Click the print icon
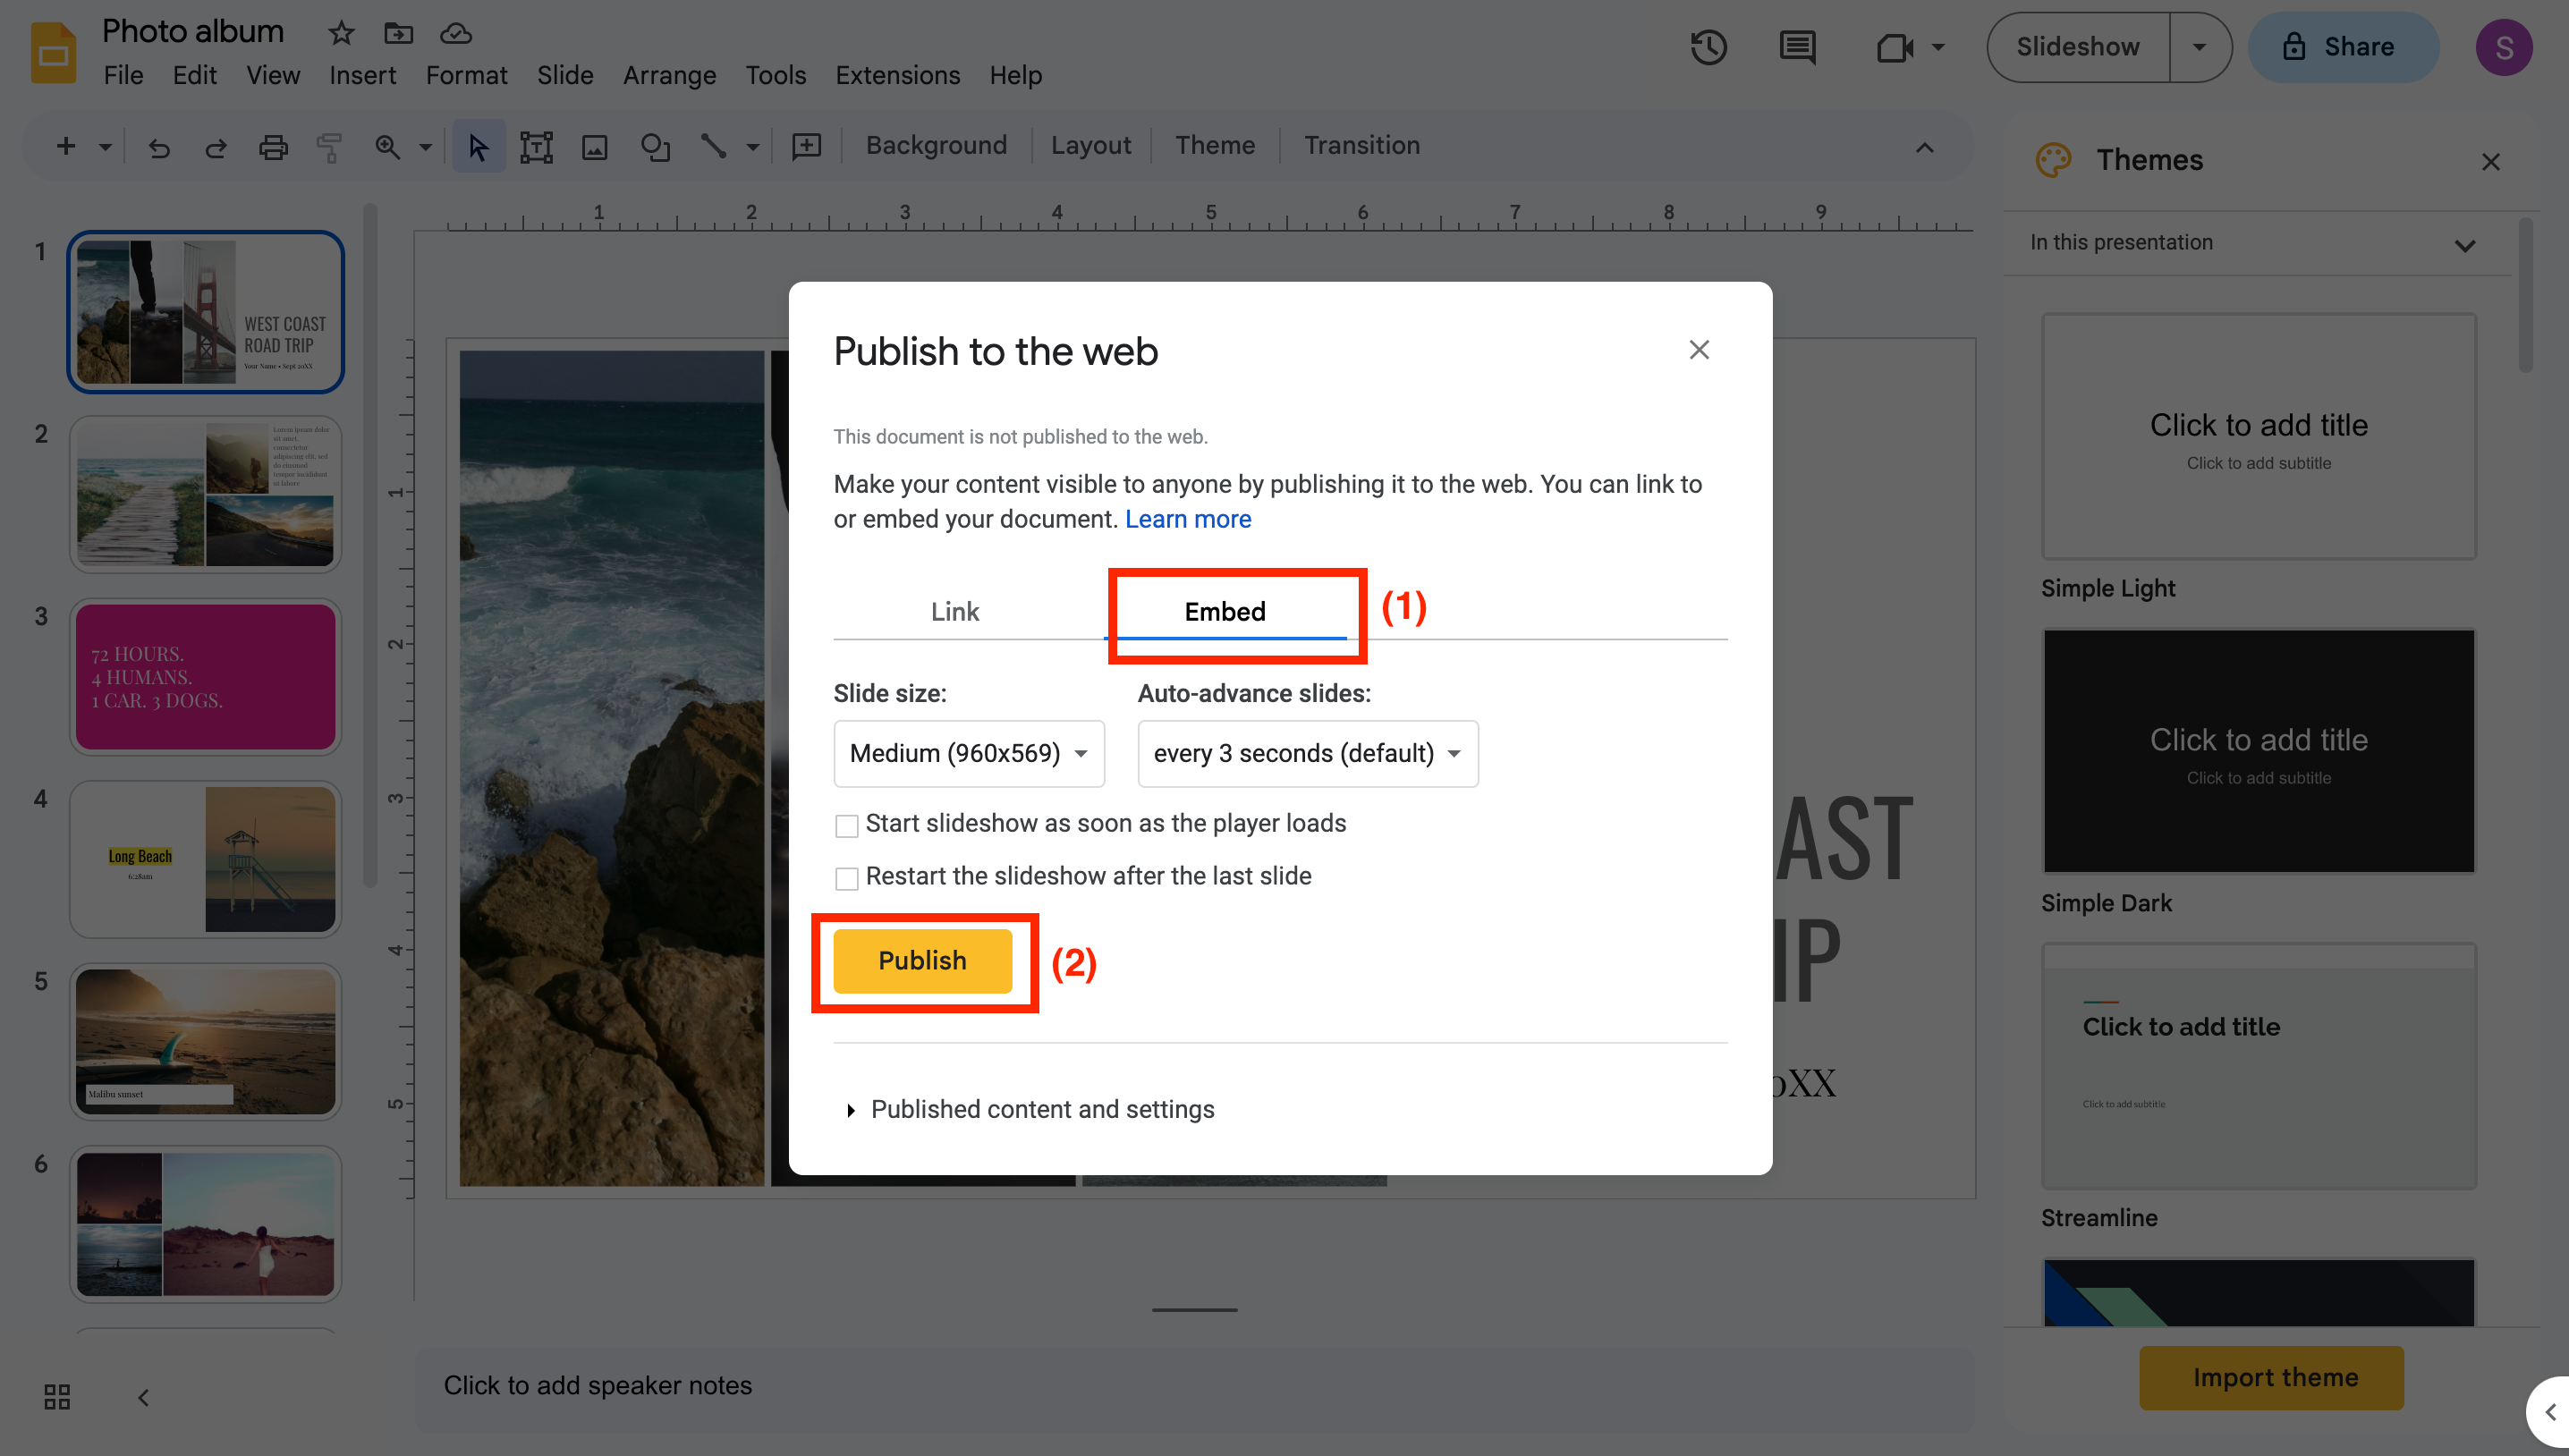Viewport: 2569px width, 1456px height. tap(273, 147)
